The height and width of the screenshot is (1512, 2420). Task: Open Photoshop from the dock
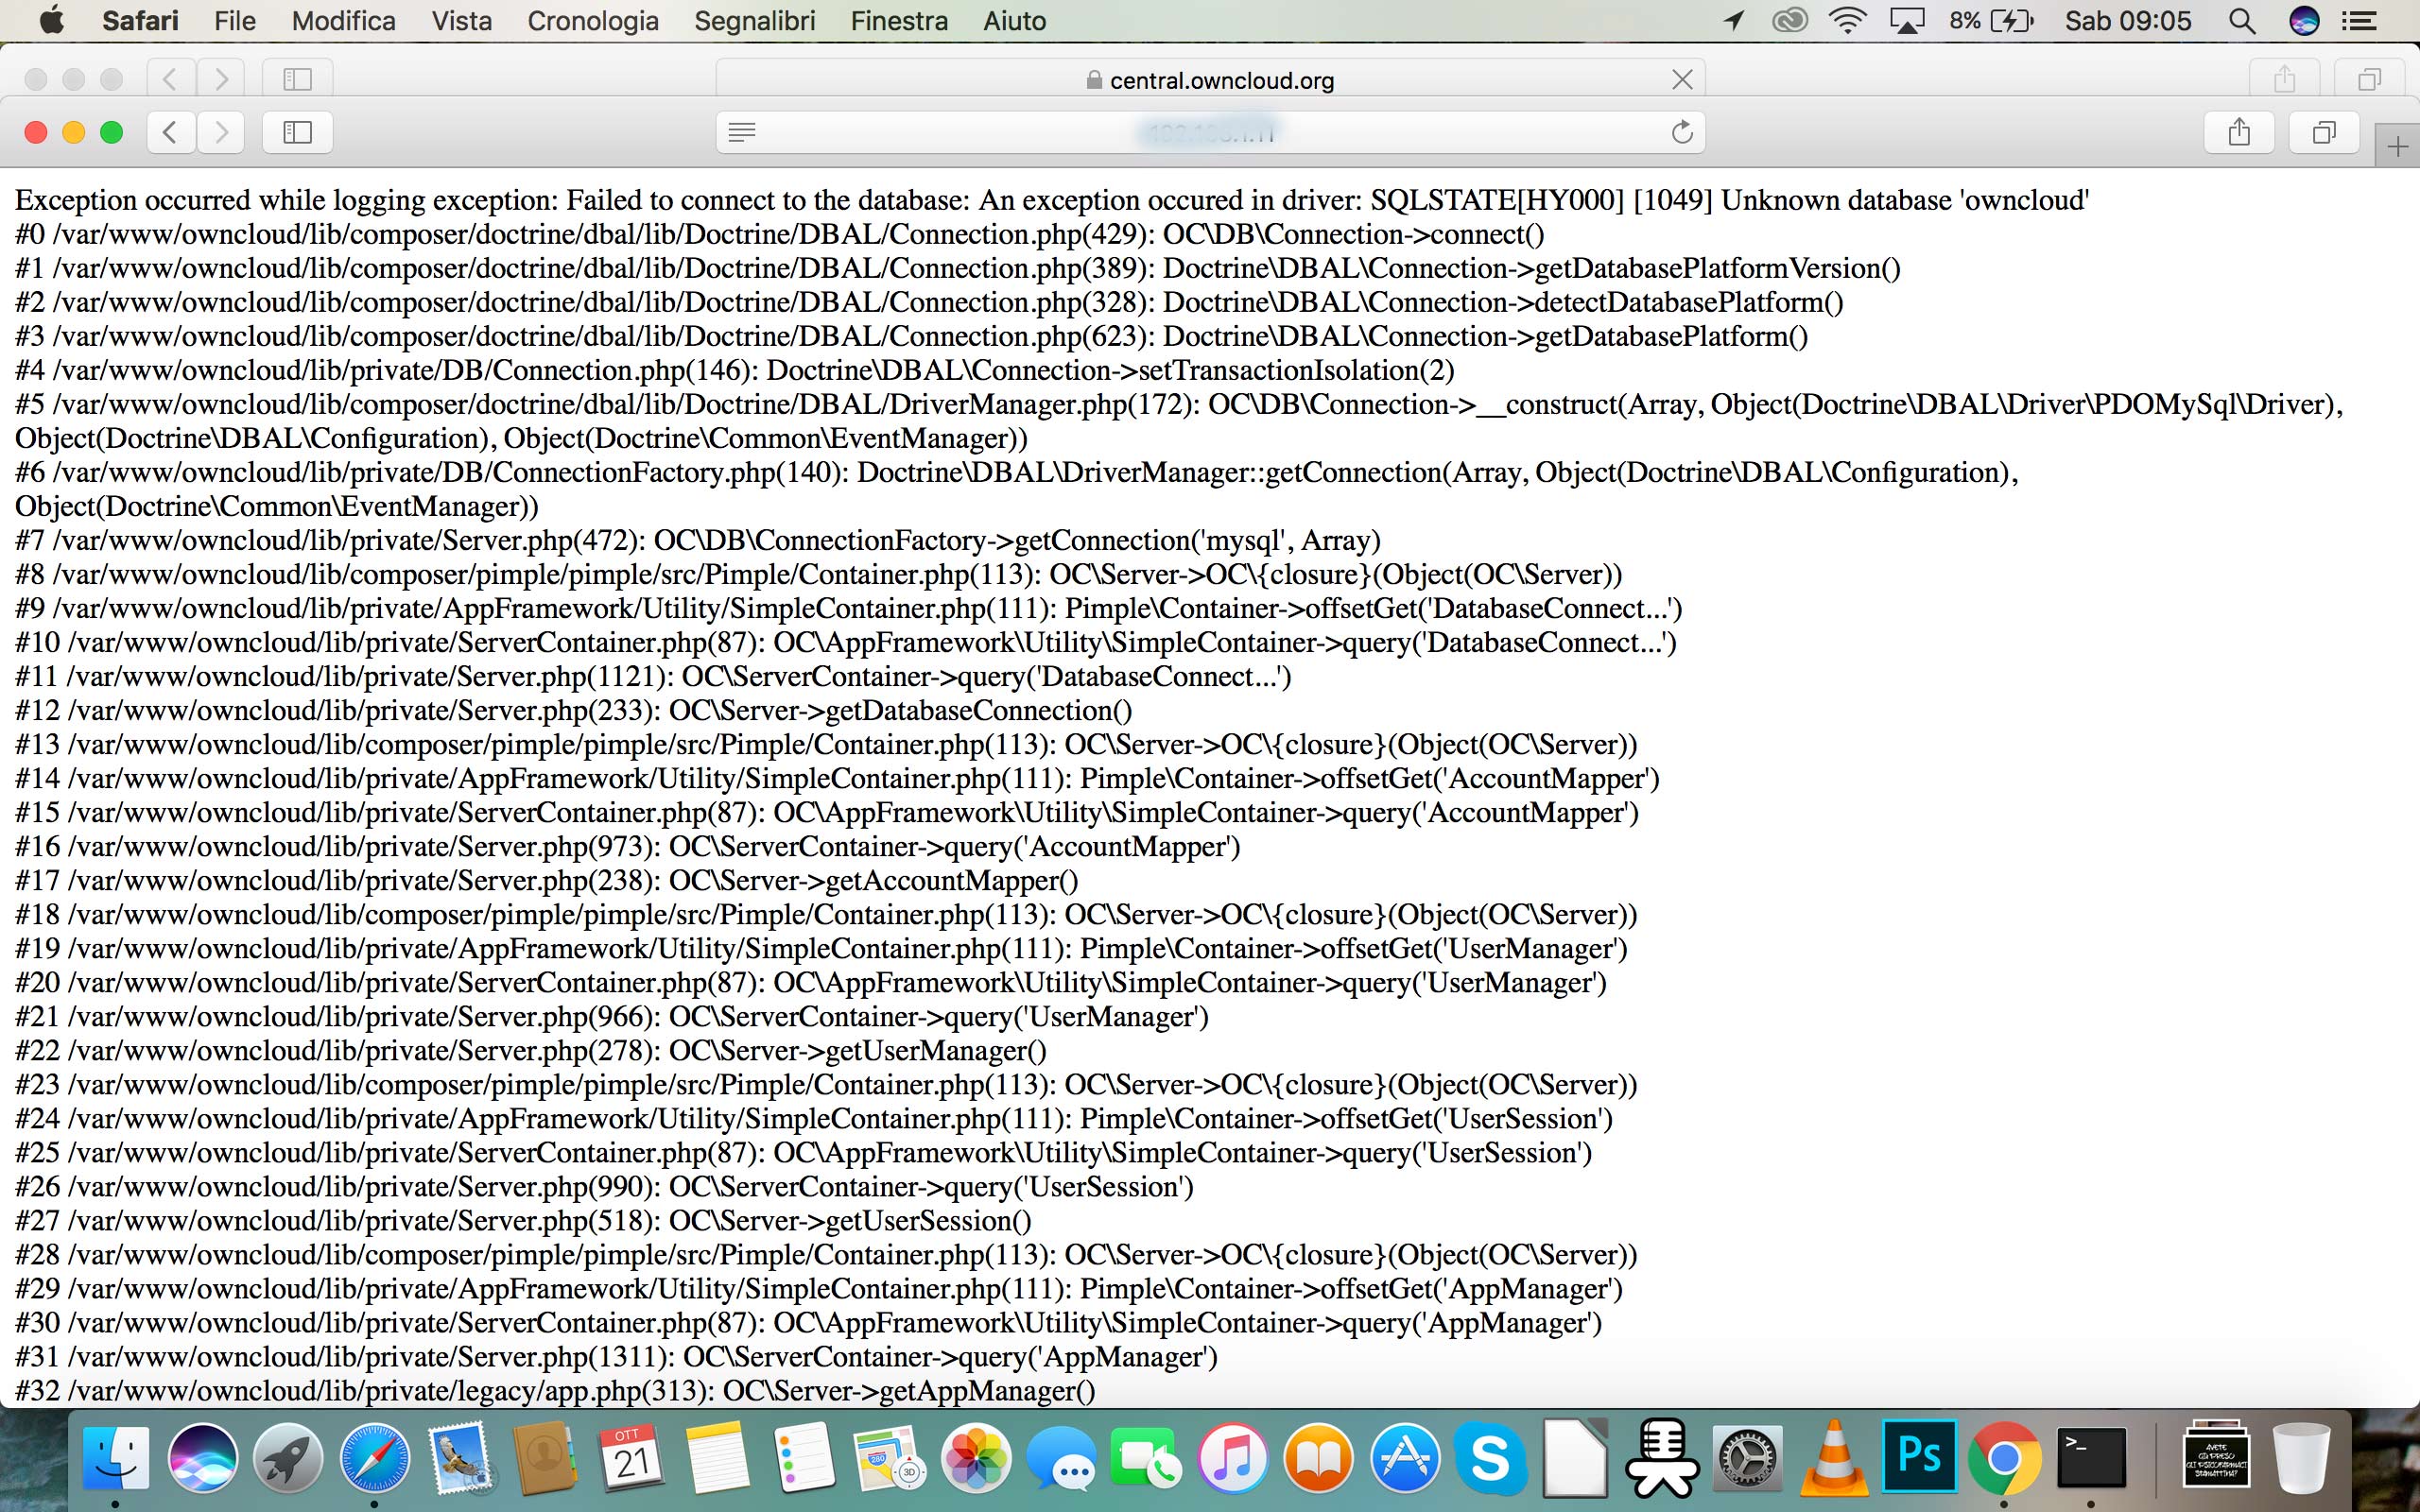click(1919, 1455)
